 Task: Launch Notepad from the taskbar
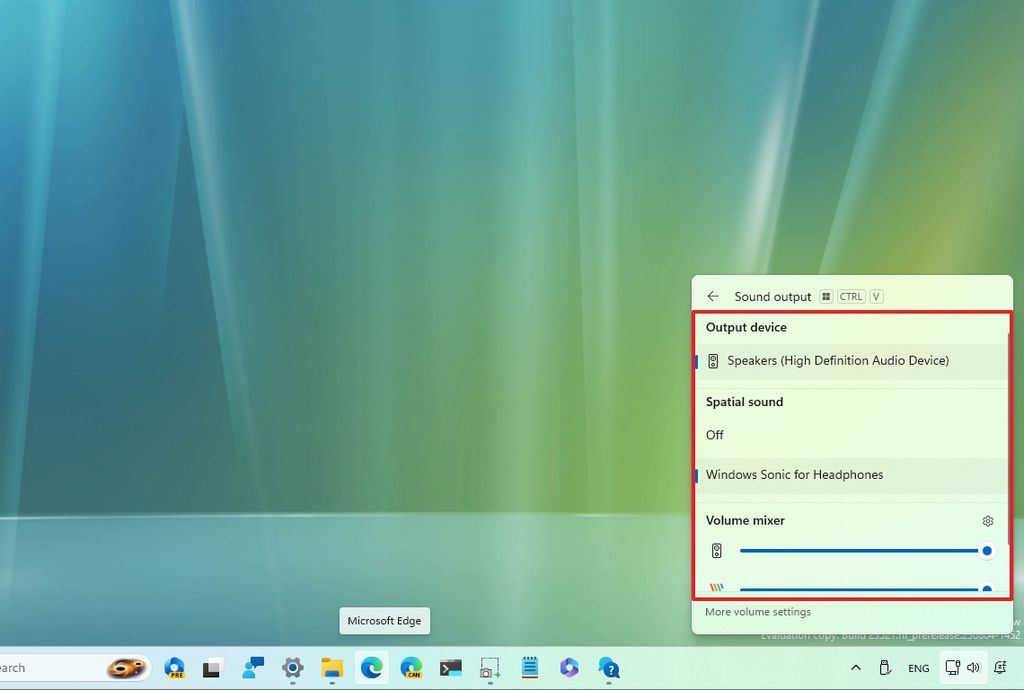tap(529, 668)
